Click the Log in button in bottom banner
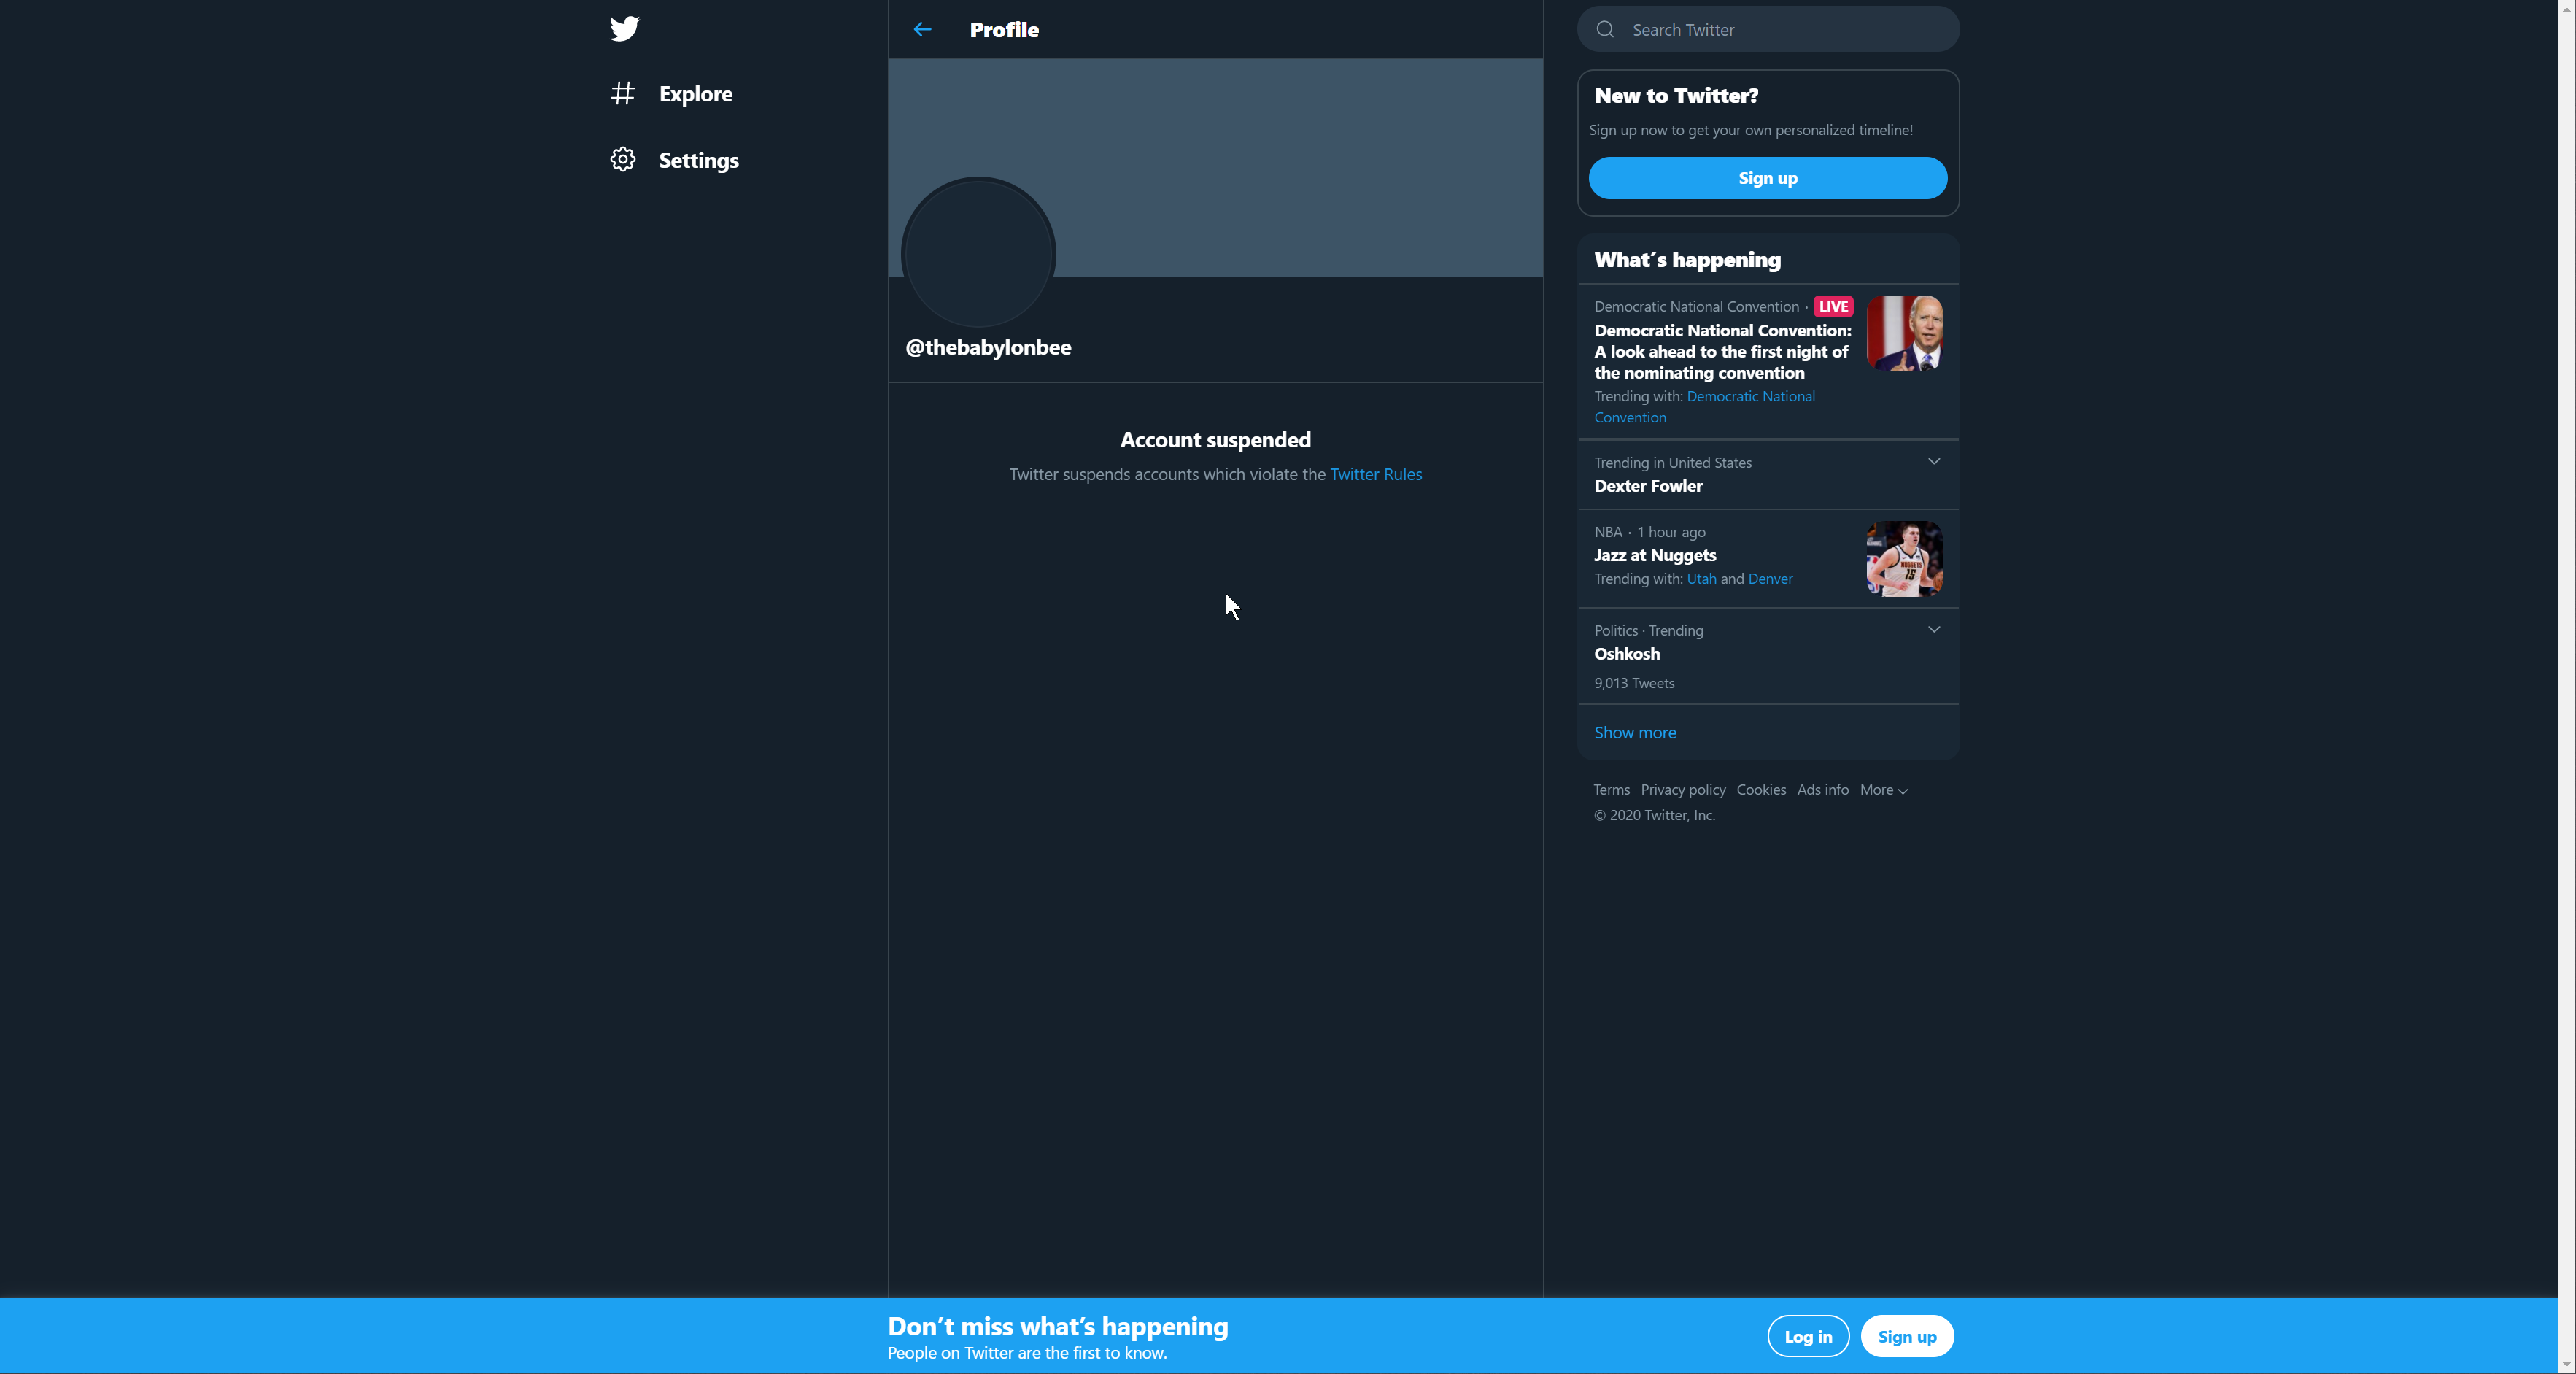 [x=1808, y=1336]
